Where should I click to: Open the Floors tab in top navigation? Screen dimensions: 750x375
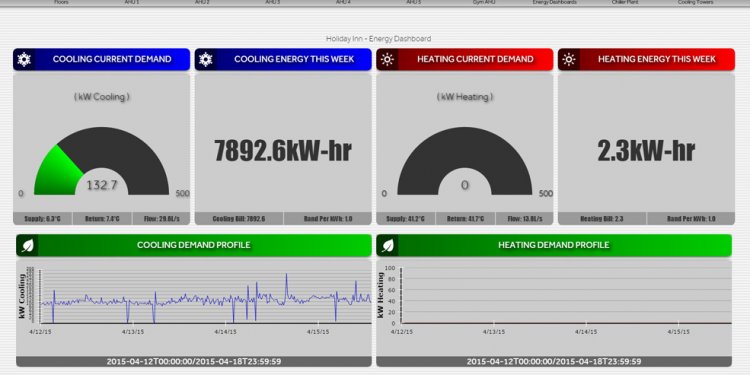click(x=61, y=2)
